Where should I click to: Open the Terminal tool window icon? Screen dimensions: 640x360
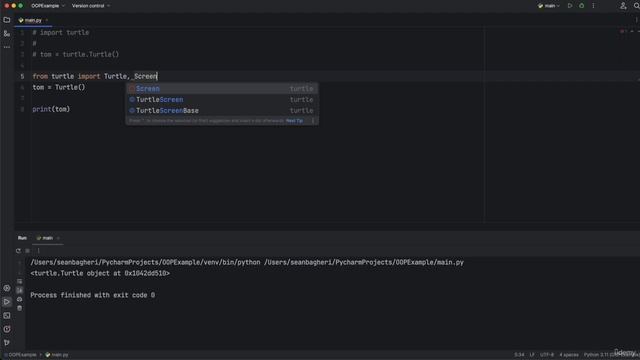7,316
